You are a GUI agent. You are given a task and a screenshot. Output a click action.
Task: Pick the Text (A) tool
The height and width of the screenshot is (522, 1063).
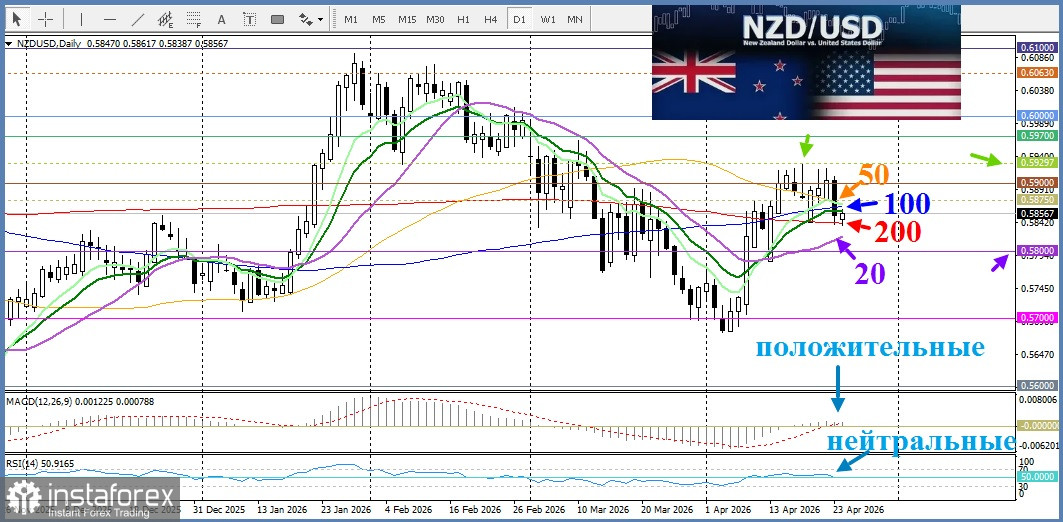click(221, 19)
